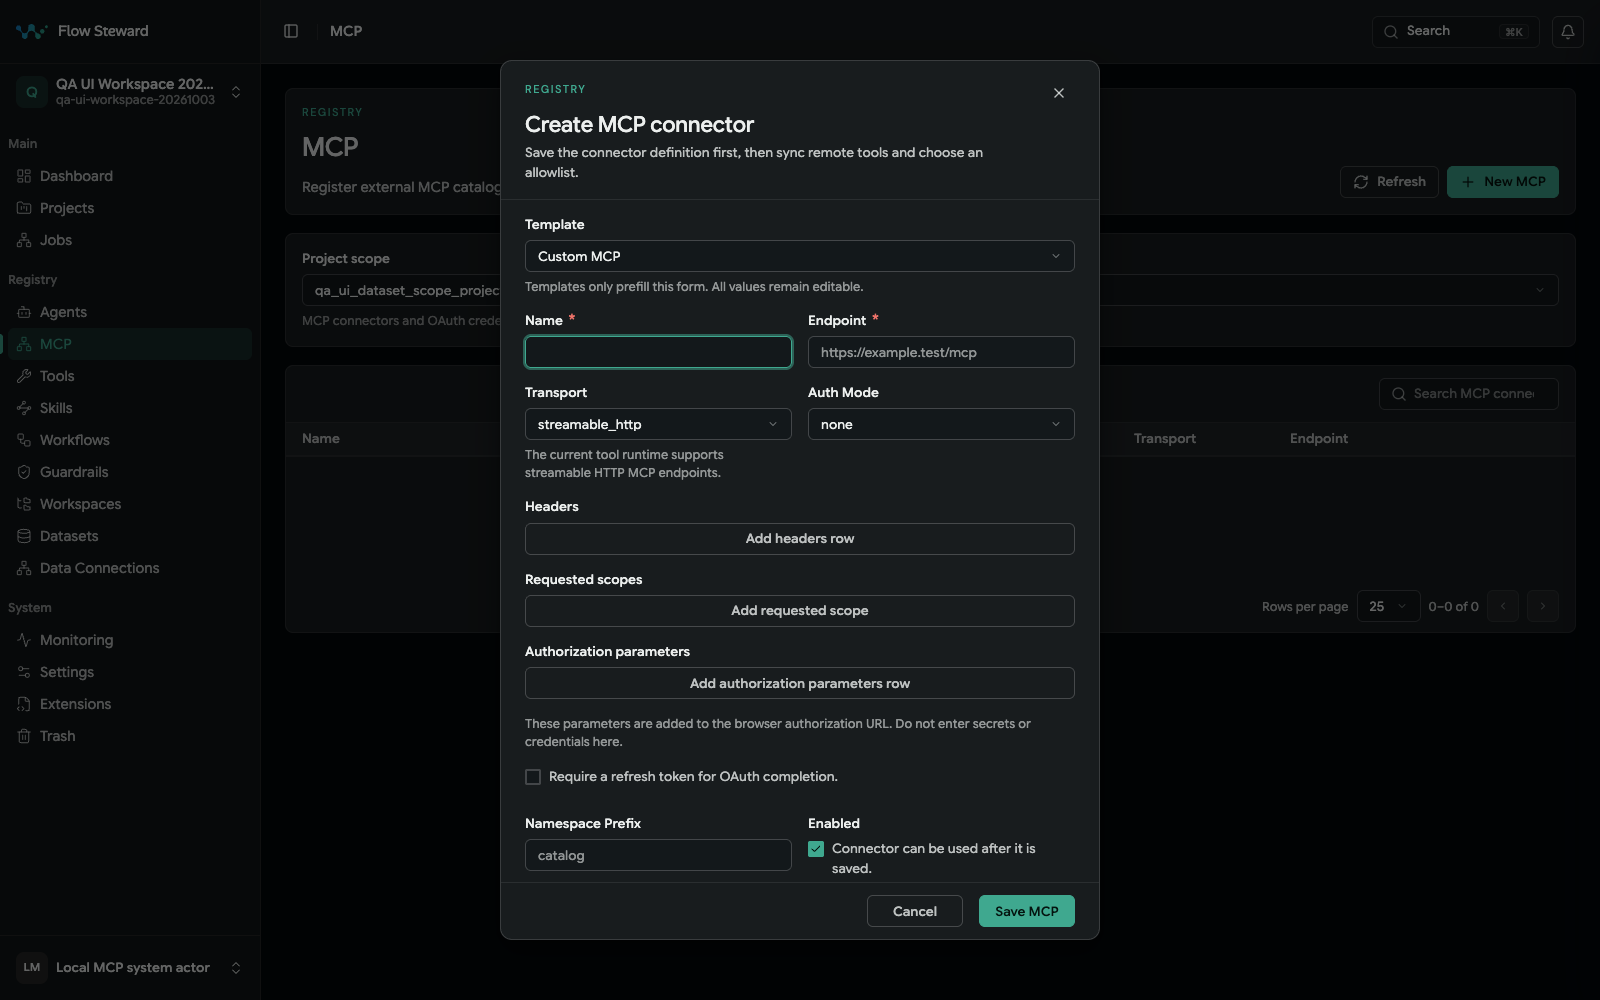Open the Auth Mode dropdown
Image resolution: width=1600 pixels, height=1000 pixels.
point(941,424)
